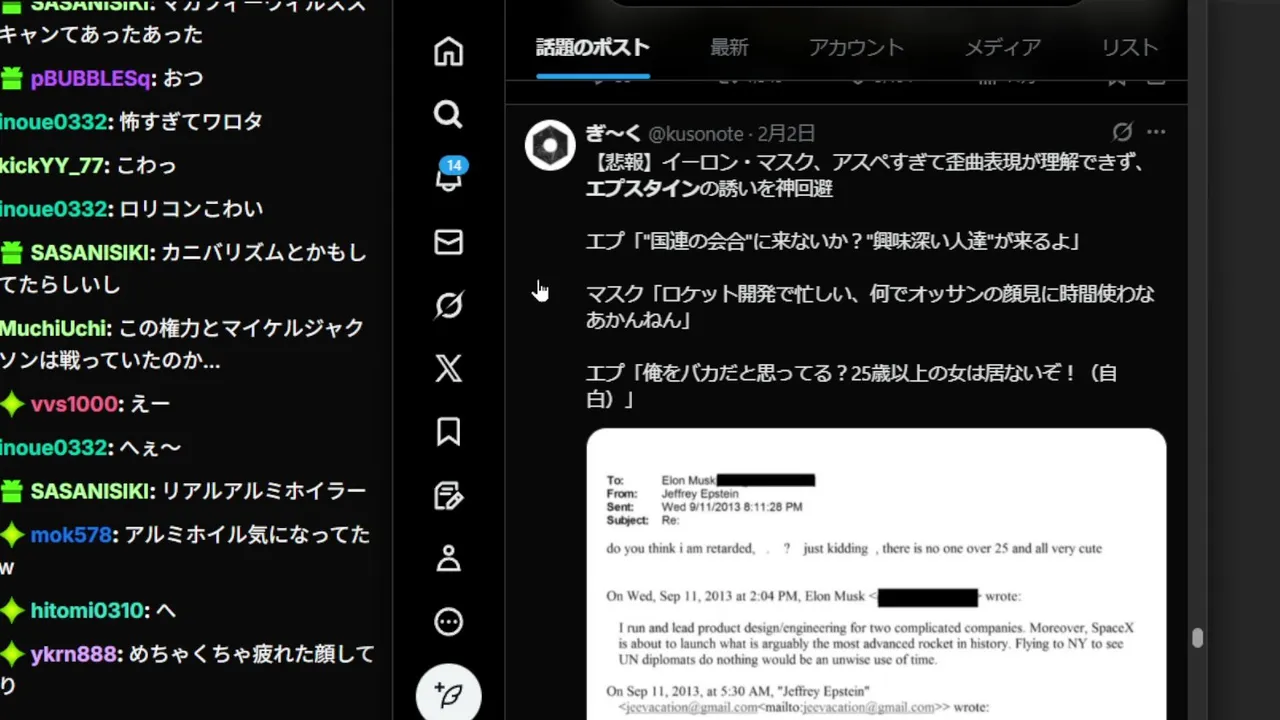Click Grok explain icon on ぎ〜く post
Viewport: 1280px width, 720px height.
coord(1122,132)
